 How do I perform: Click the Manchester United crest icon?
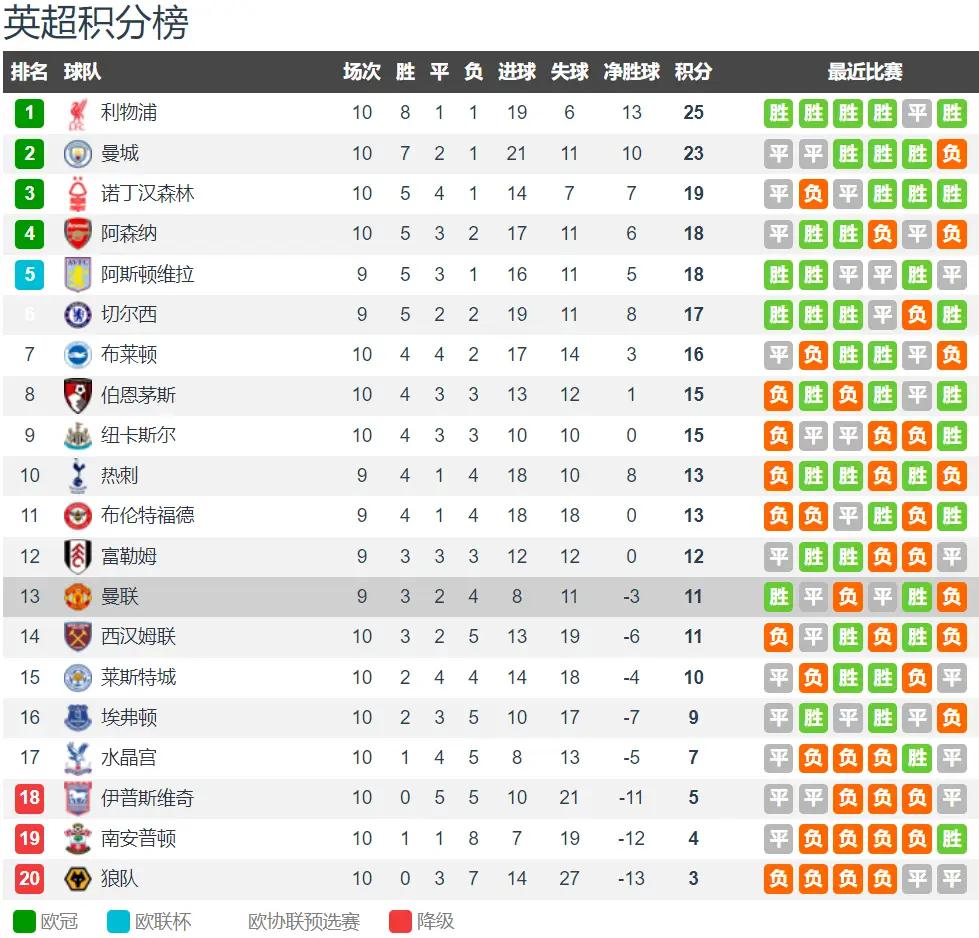77,596
